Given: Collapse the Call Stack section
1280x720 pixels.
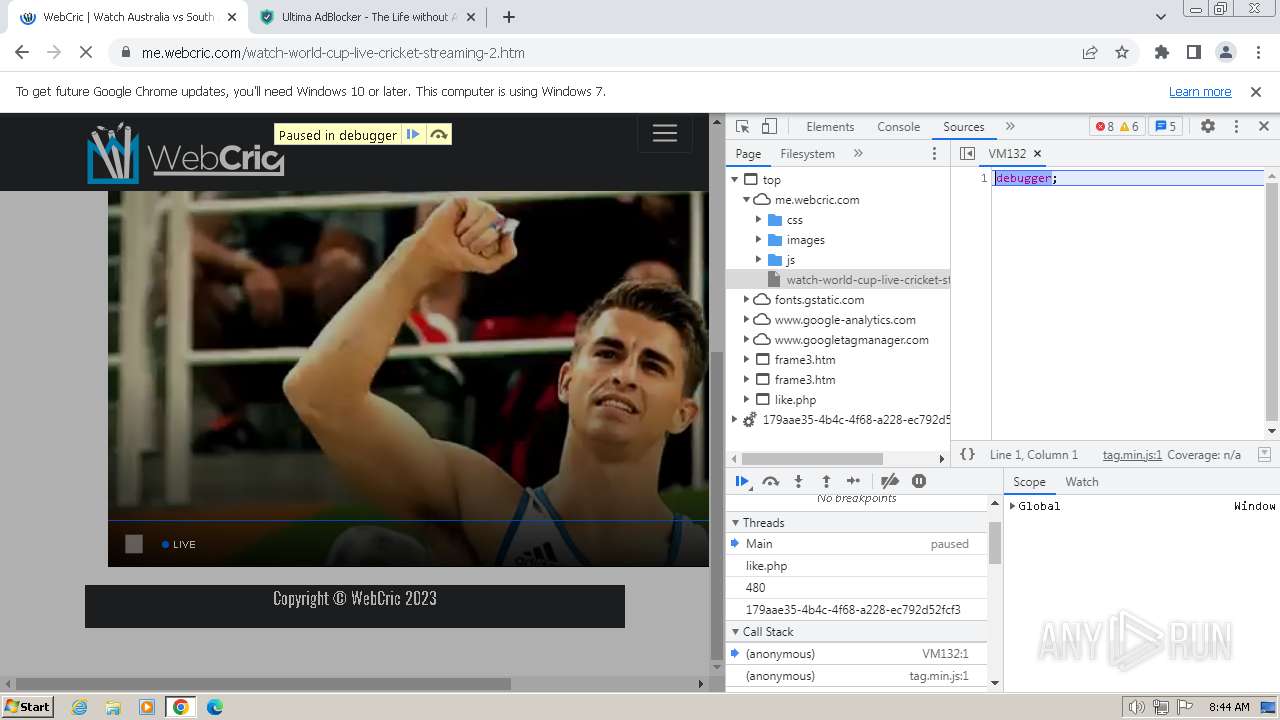Looking at the screenshot, I should click(x=735, y=632).
